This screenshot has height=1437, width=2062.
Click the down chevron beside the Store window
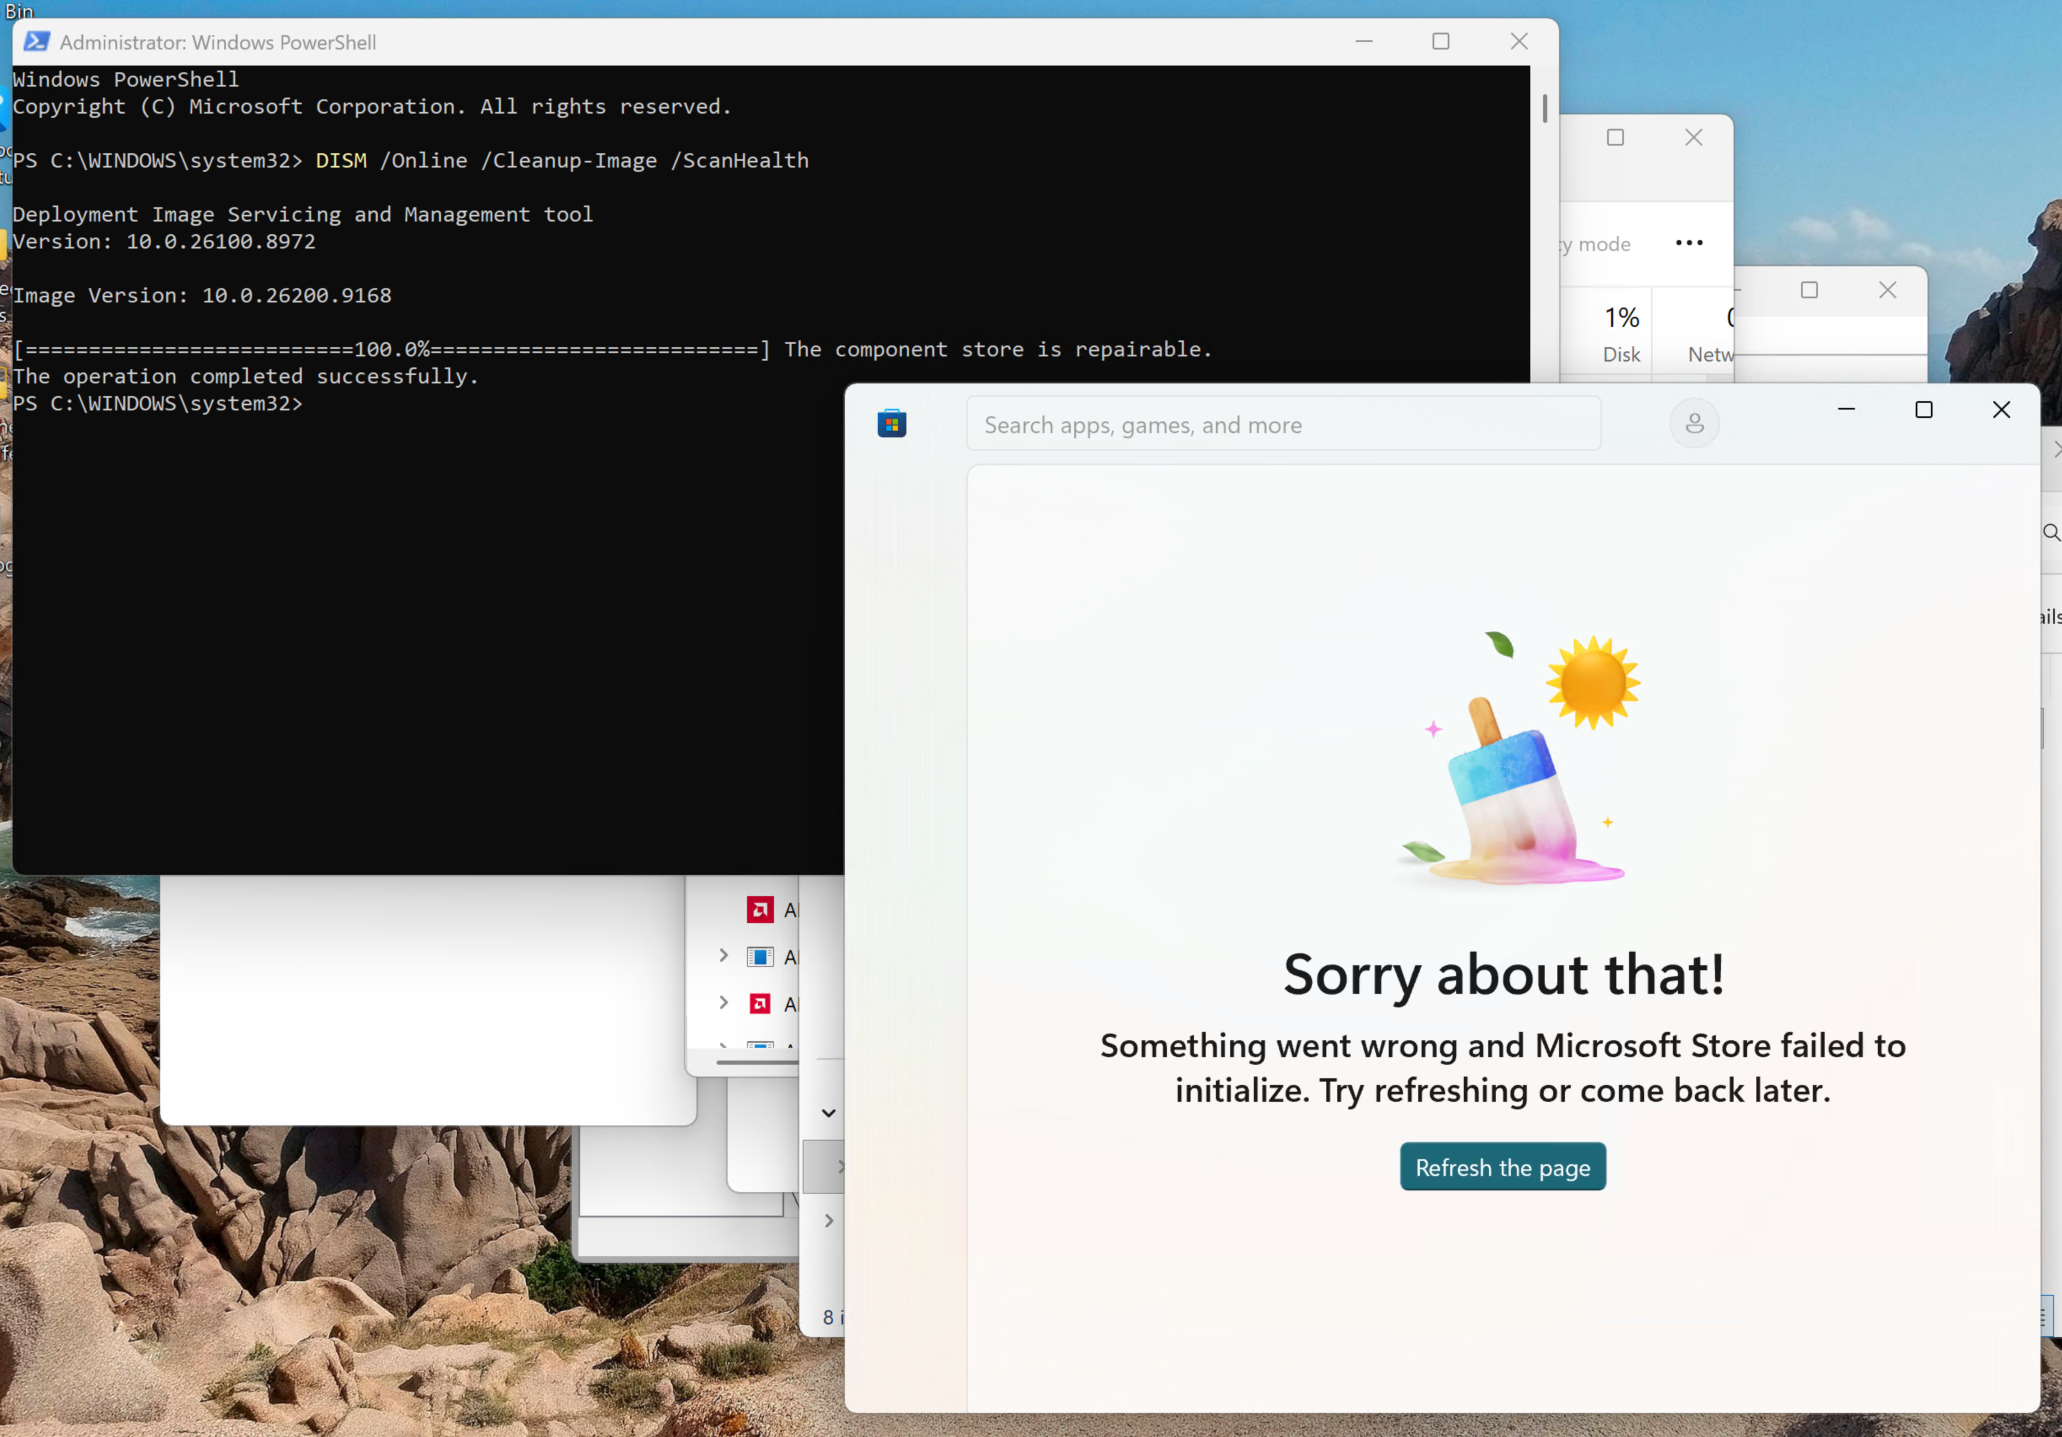(828, 1112)
